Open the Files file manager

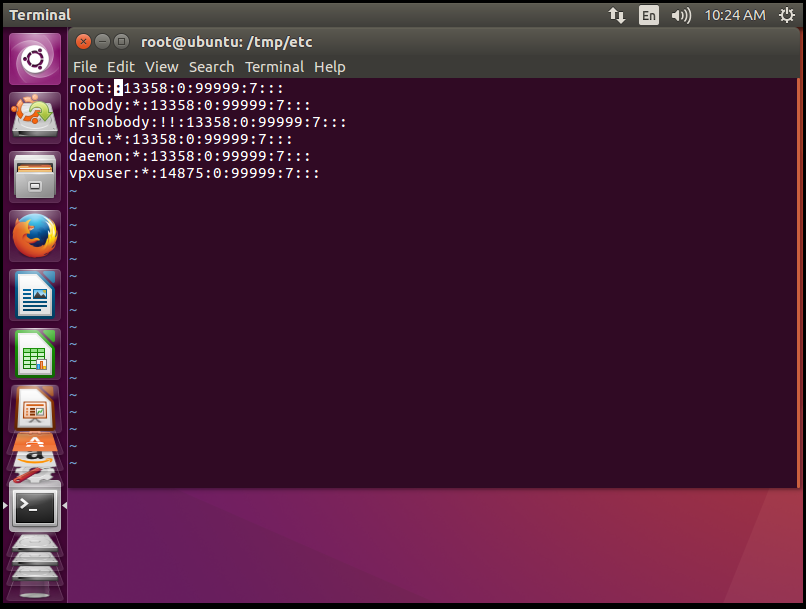click(35, 177)
